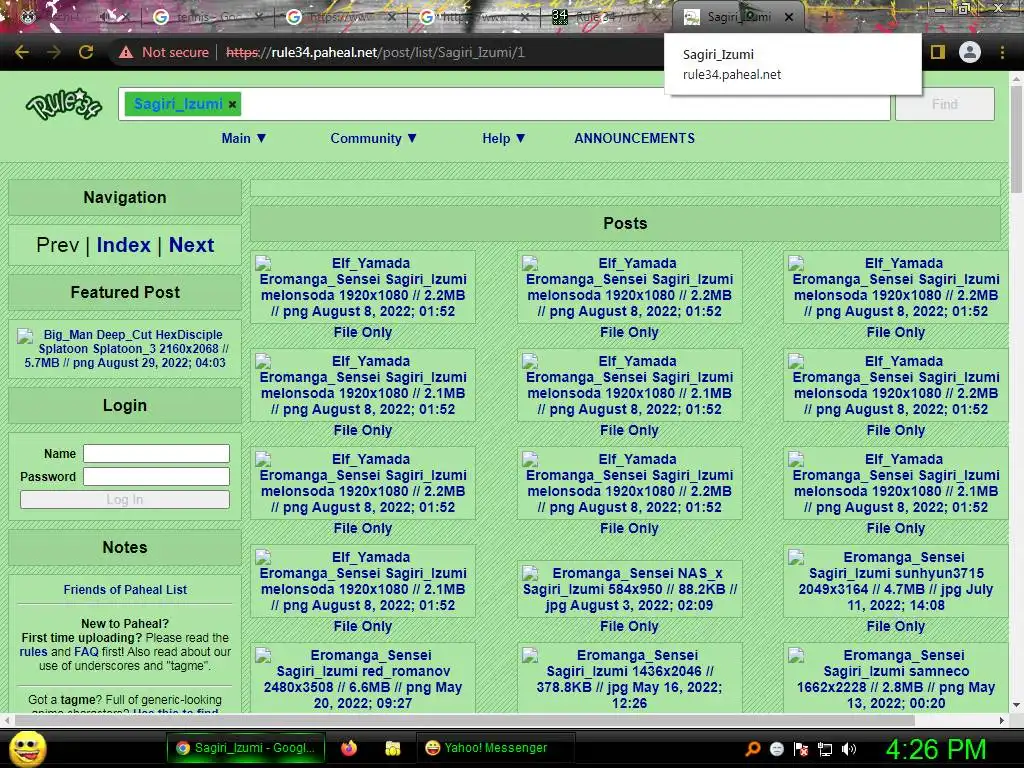Click the browser forward arrow
This screenshot has width=1024, height=768.
point(54,52)
